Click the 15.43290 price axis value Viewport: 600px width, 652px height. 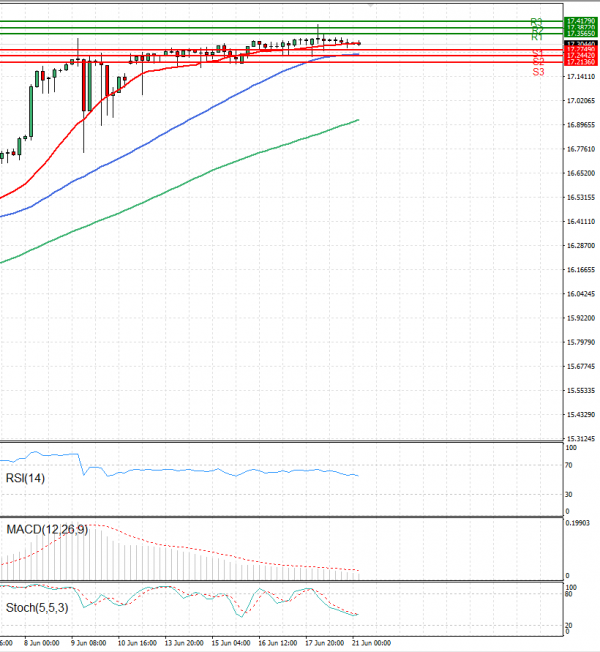pyautogui.click(x=581, y=415)
